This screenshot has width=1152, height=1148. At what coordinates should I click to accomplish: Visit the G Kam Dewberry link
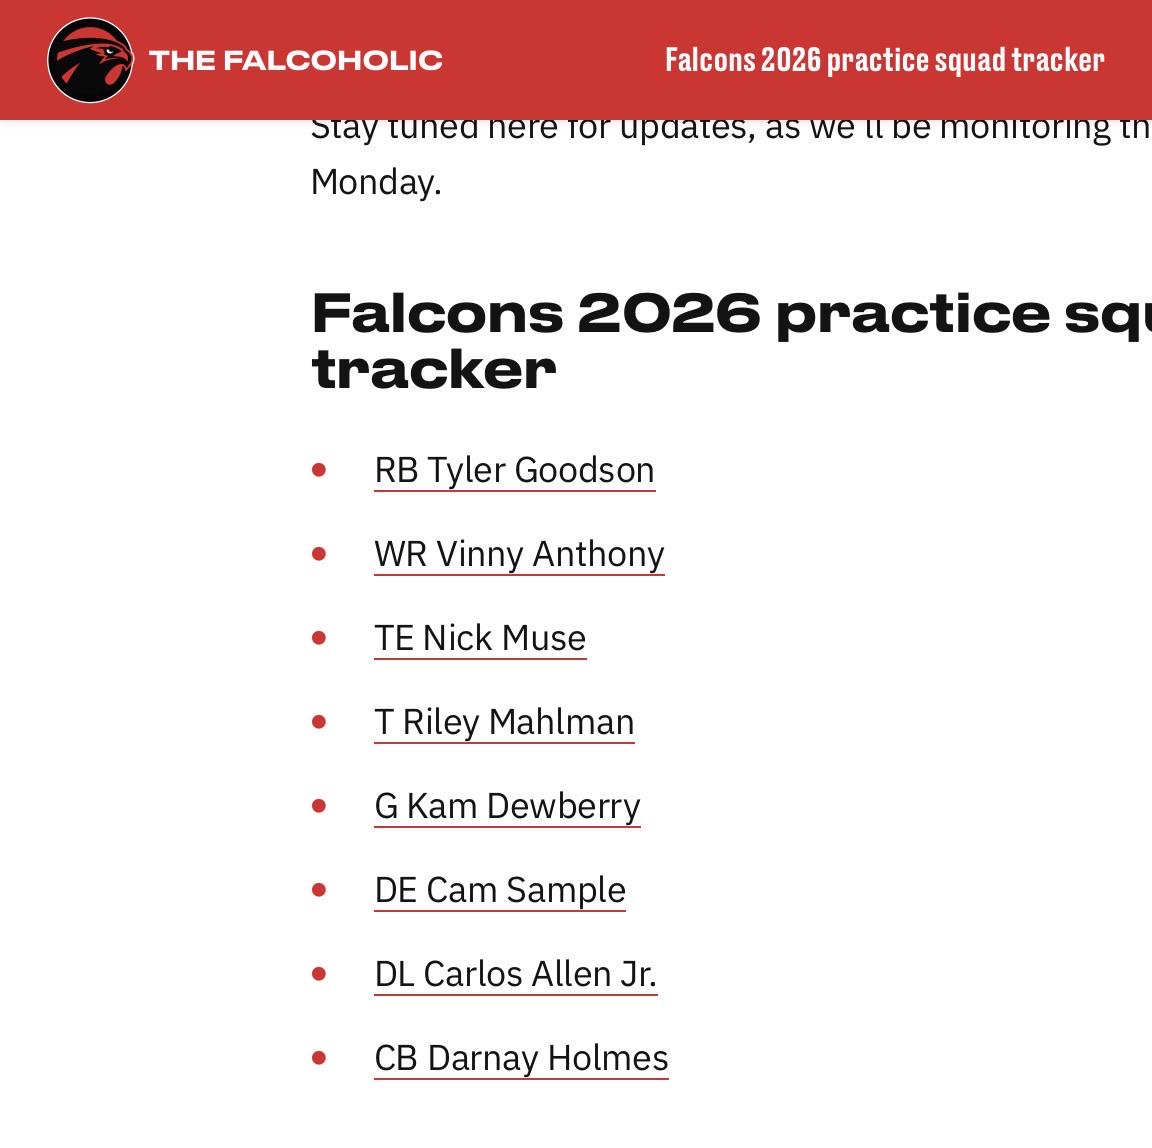(x=508, y=806)
